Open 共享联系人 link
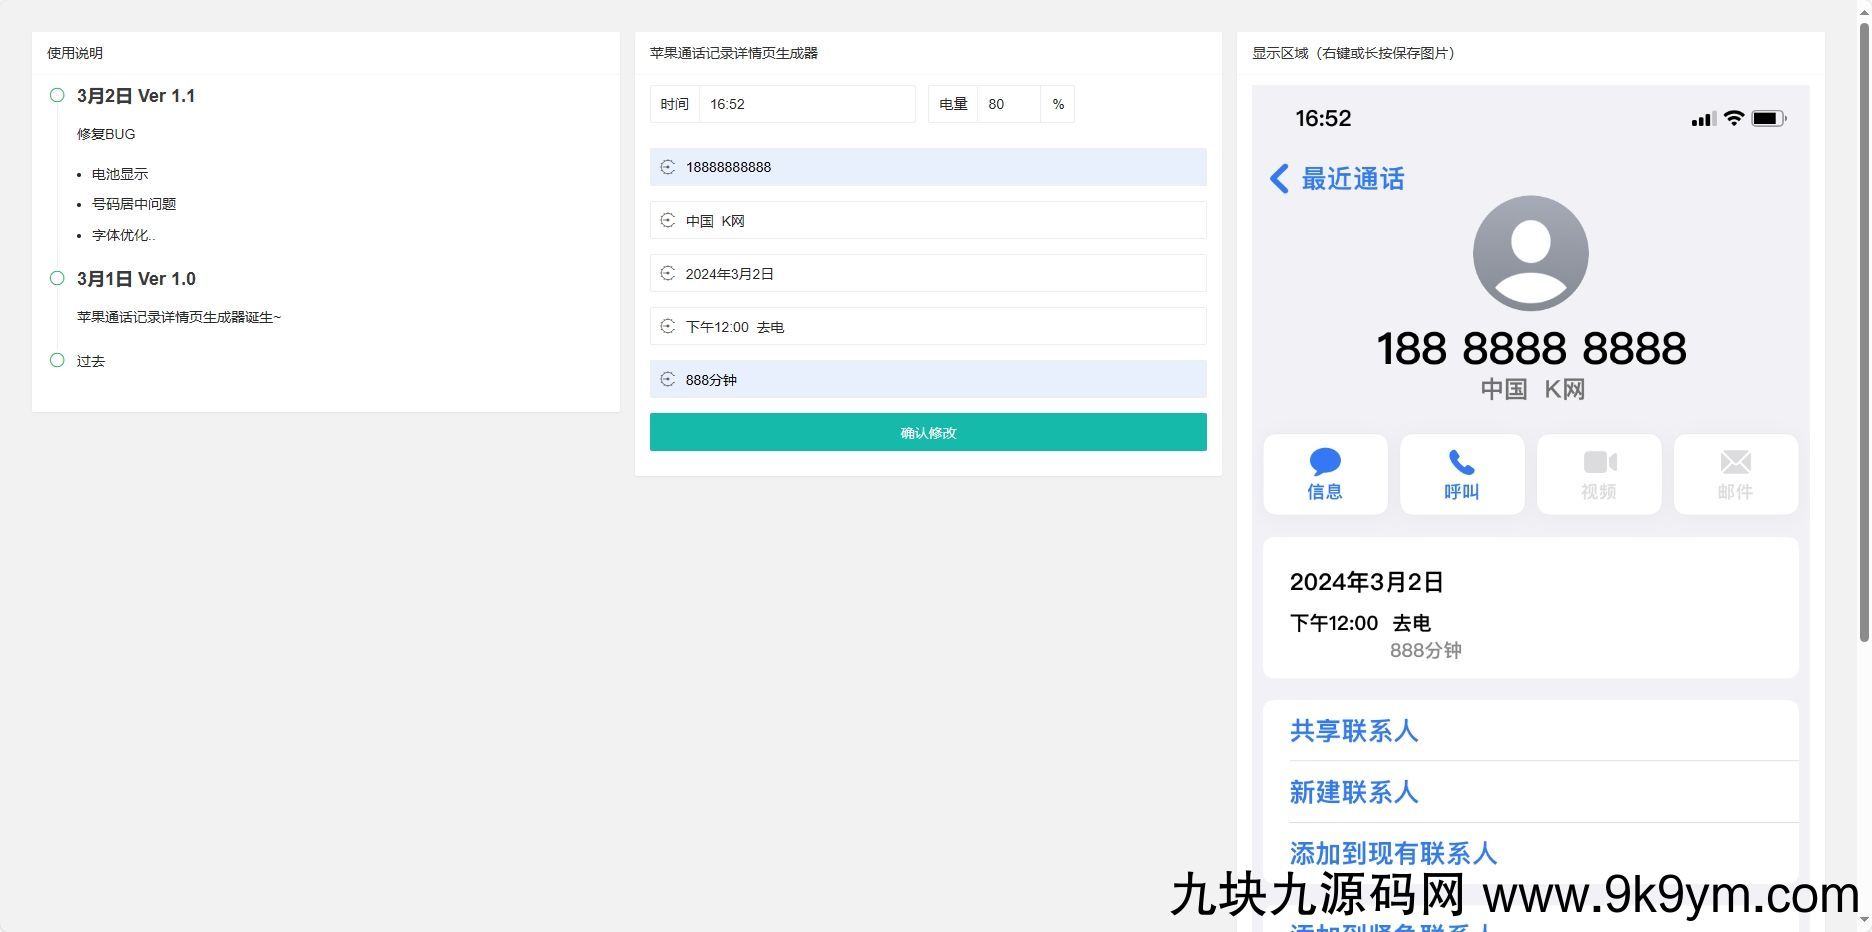 coord(1354,731)
